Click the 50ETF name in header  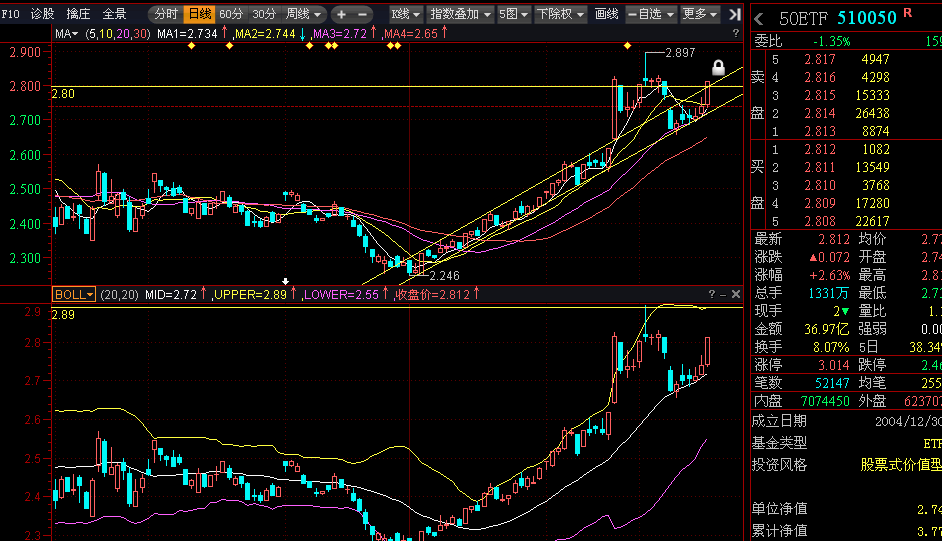pos(803,19)
